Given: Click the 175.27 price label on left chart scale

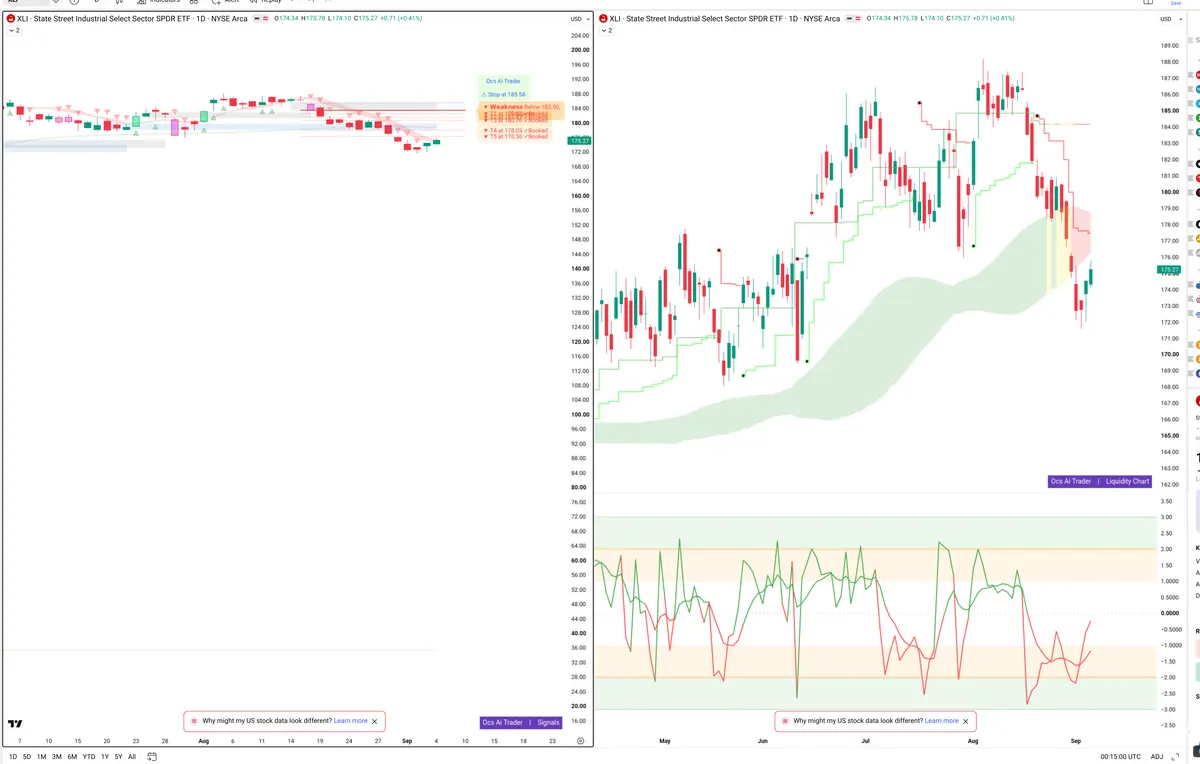Looking at the screenshot, I should pos(579,141).
